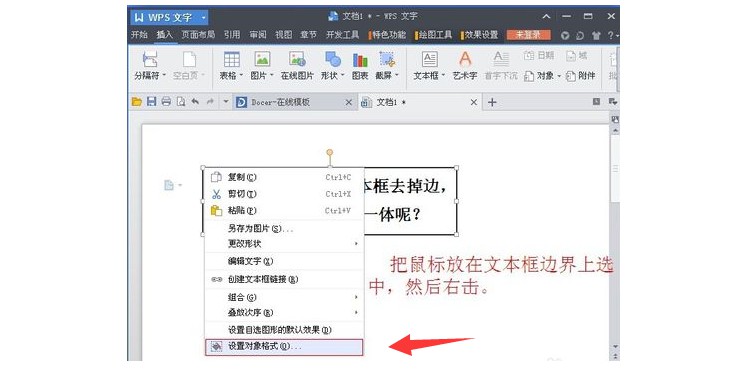
Task: Click the print icon in quick access bar
Action: click(166, 102)
